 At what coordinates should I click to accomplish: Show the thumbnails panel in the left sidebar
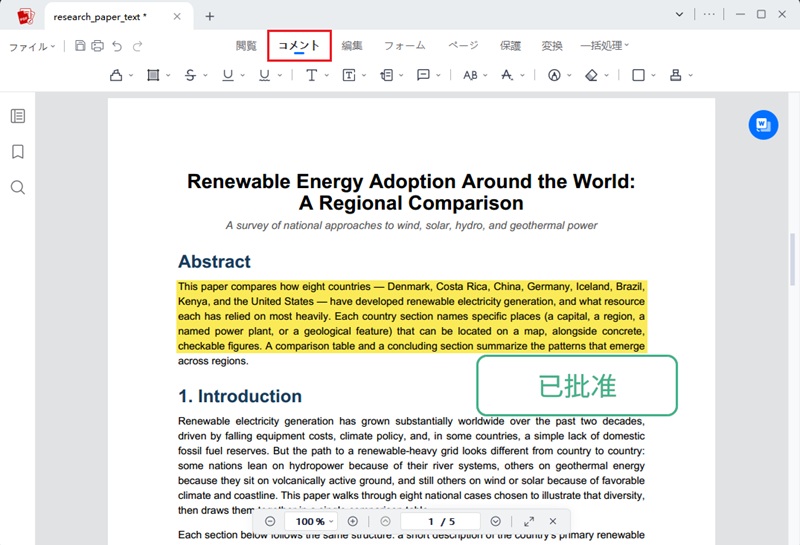18,116
